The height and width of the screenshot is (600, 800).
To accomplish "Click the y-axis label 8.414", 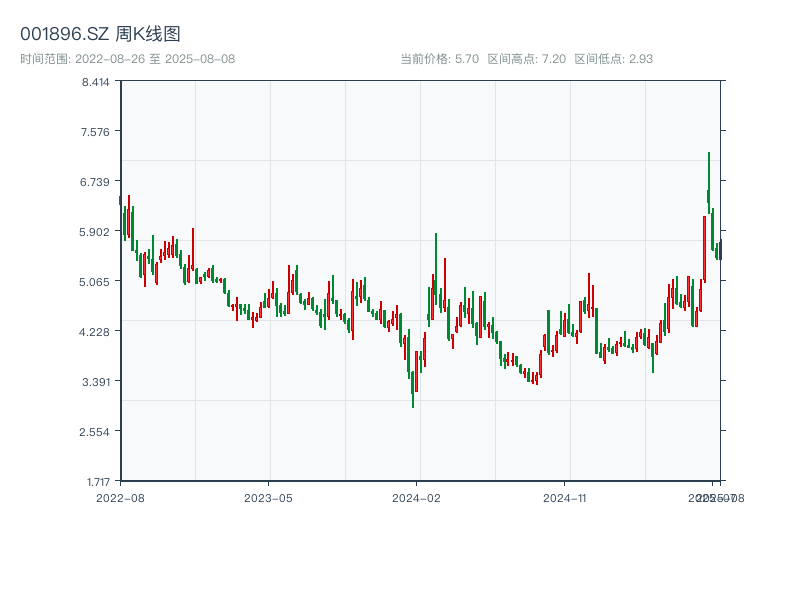I will [x=95, y=82].
